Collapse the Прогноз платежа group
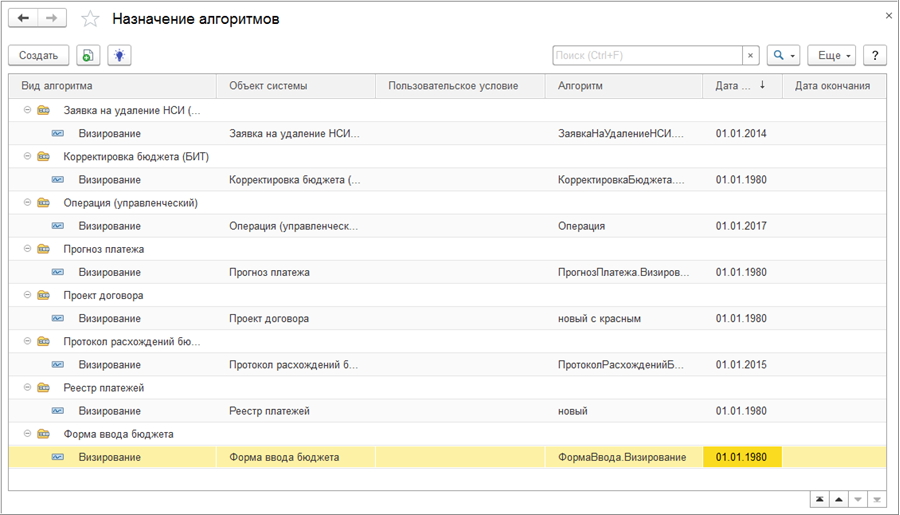The image size is (900, 515). pyautogui.click(x=24, y=249)
